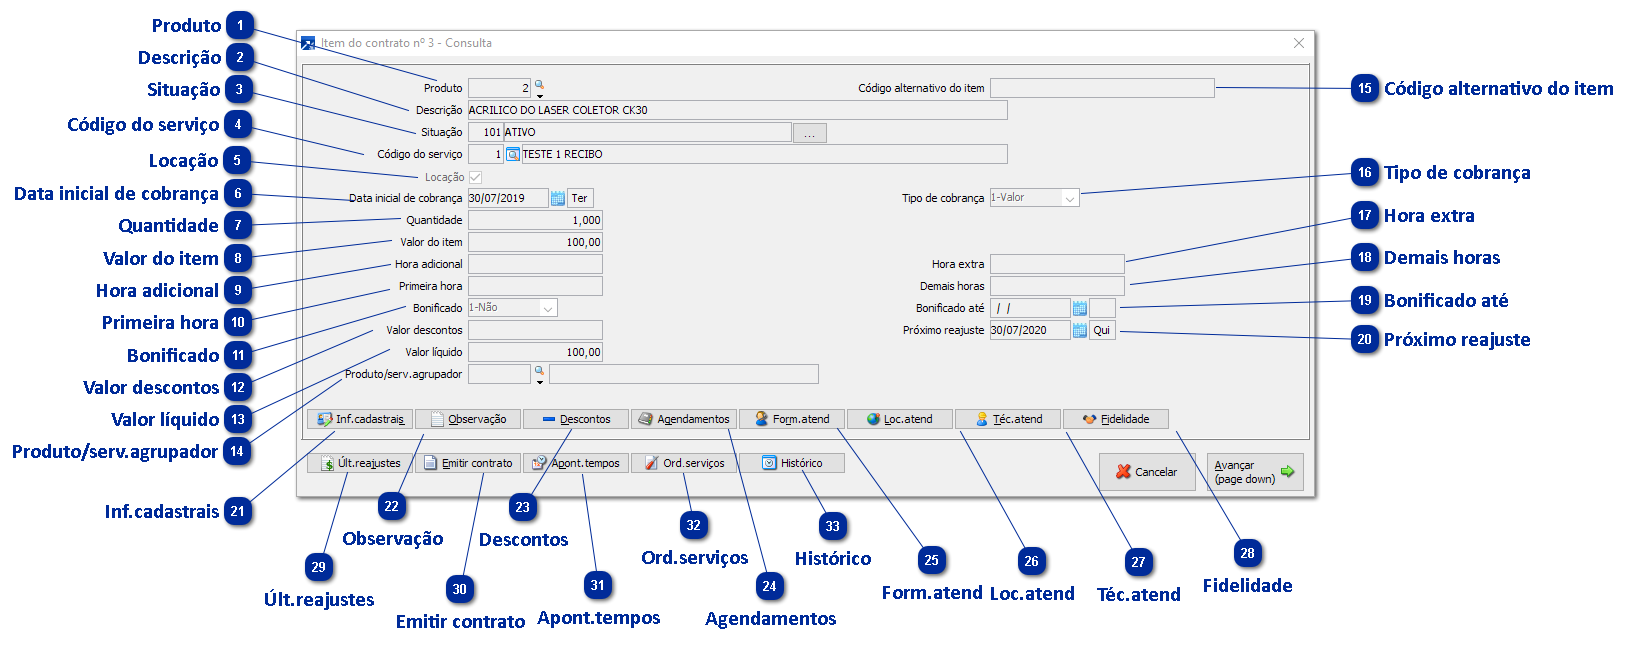Click the Valor descontos input field
This screenshot has height=650, width=1630.
535,330
